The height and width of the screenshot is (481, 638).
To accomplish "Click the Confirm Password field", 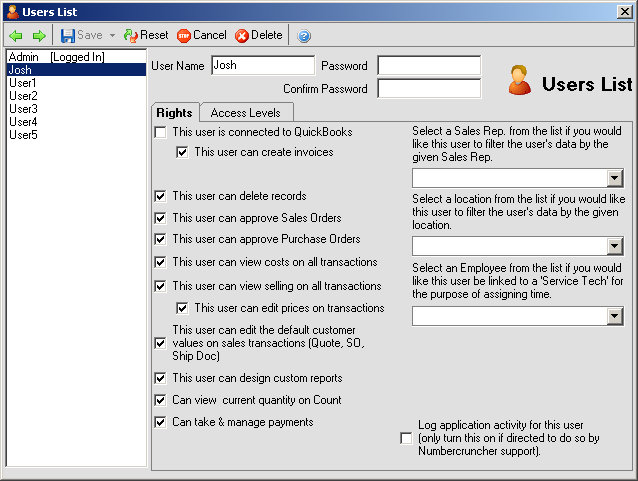I will (428, 88).
